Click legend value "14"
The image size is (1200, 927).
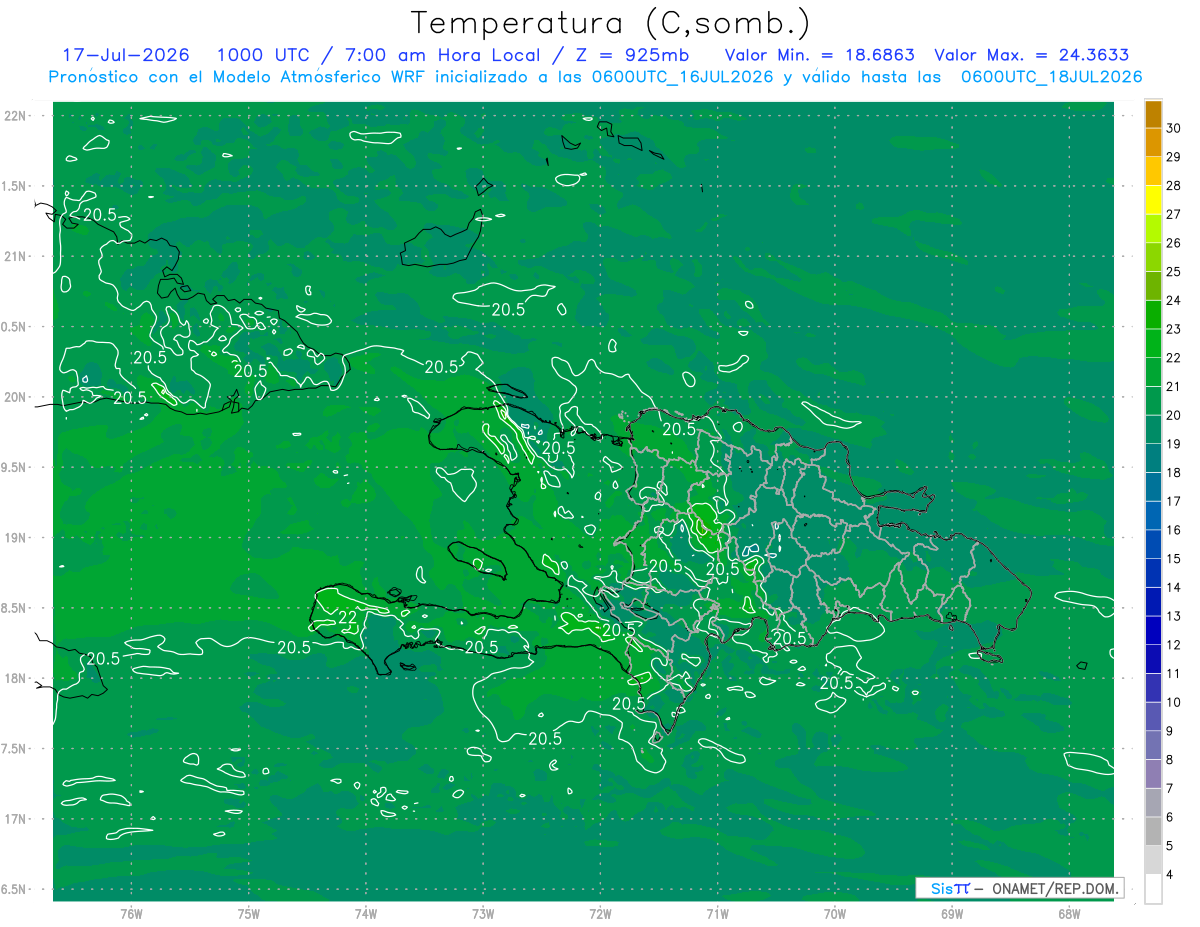(1174, 587)
